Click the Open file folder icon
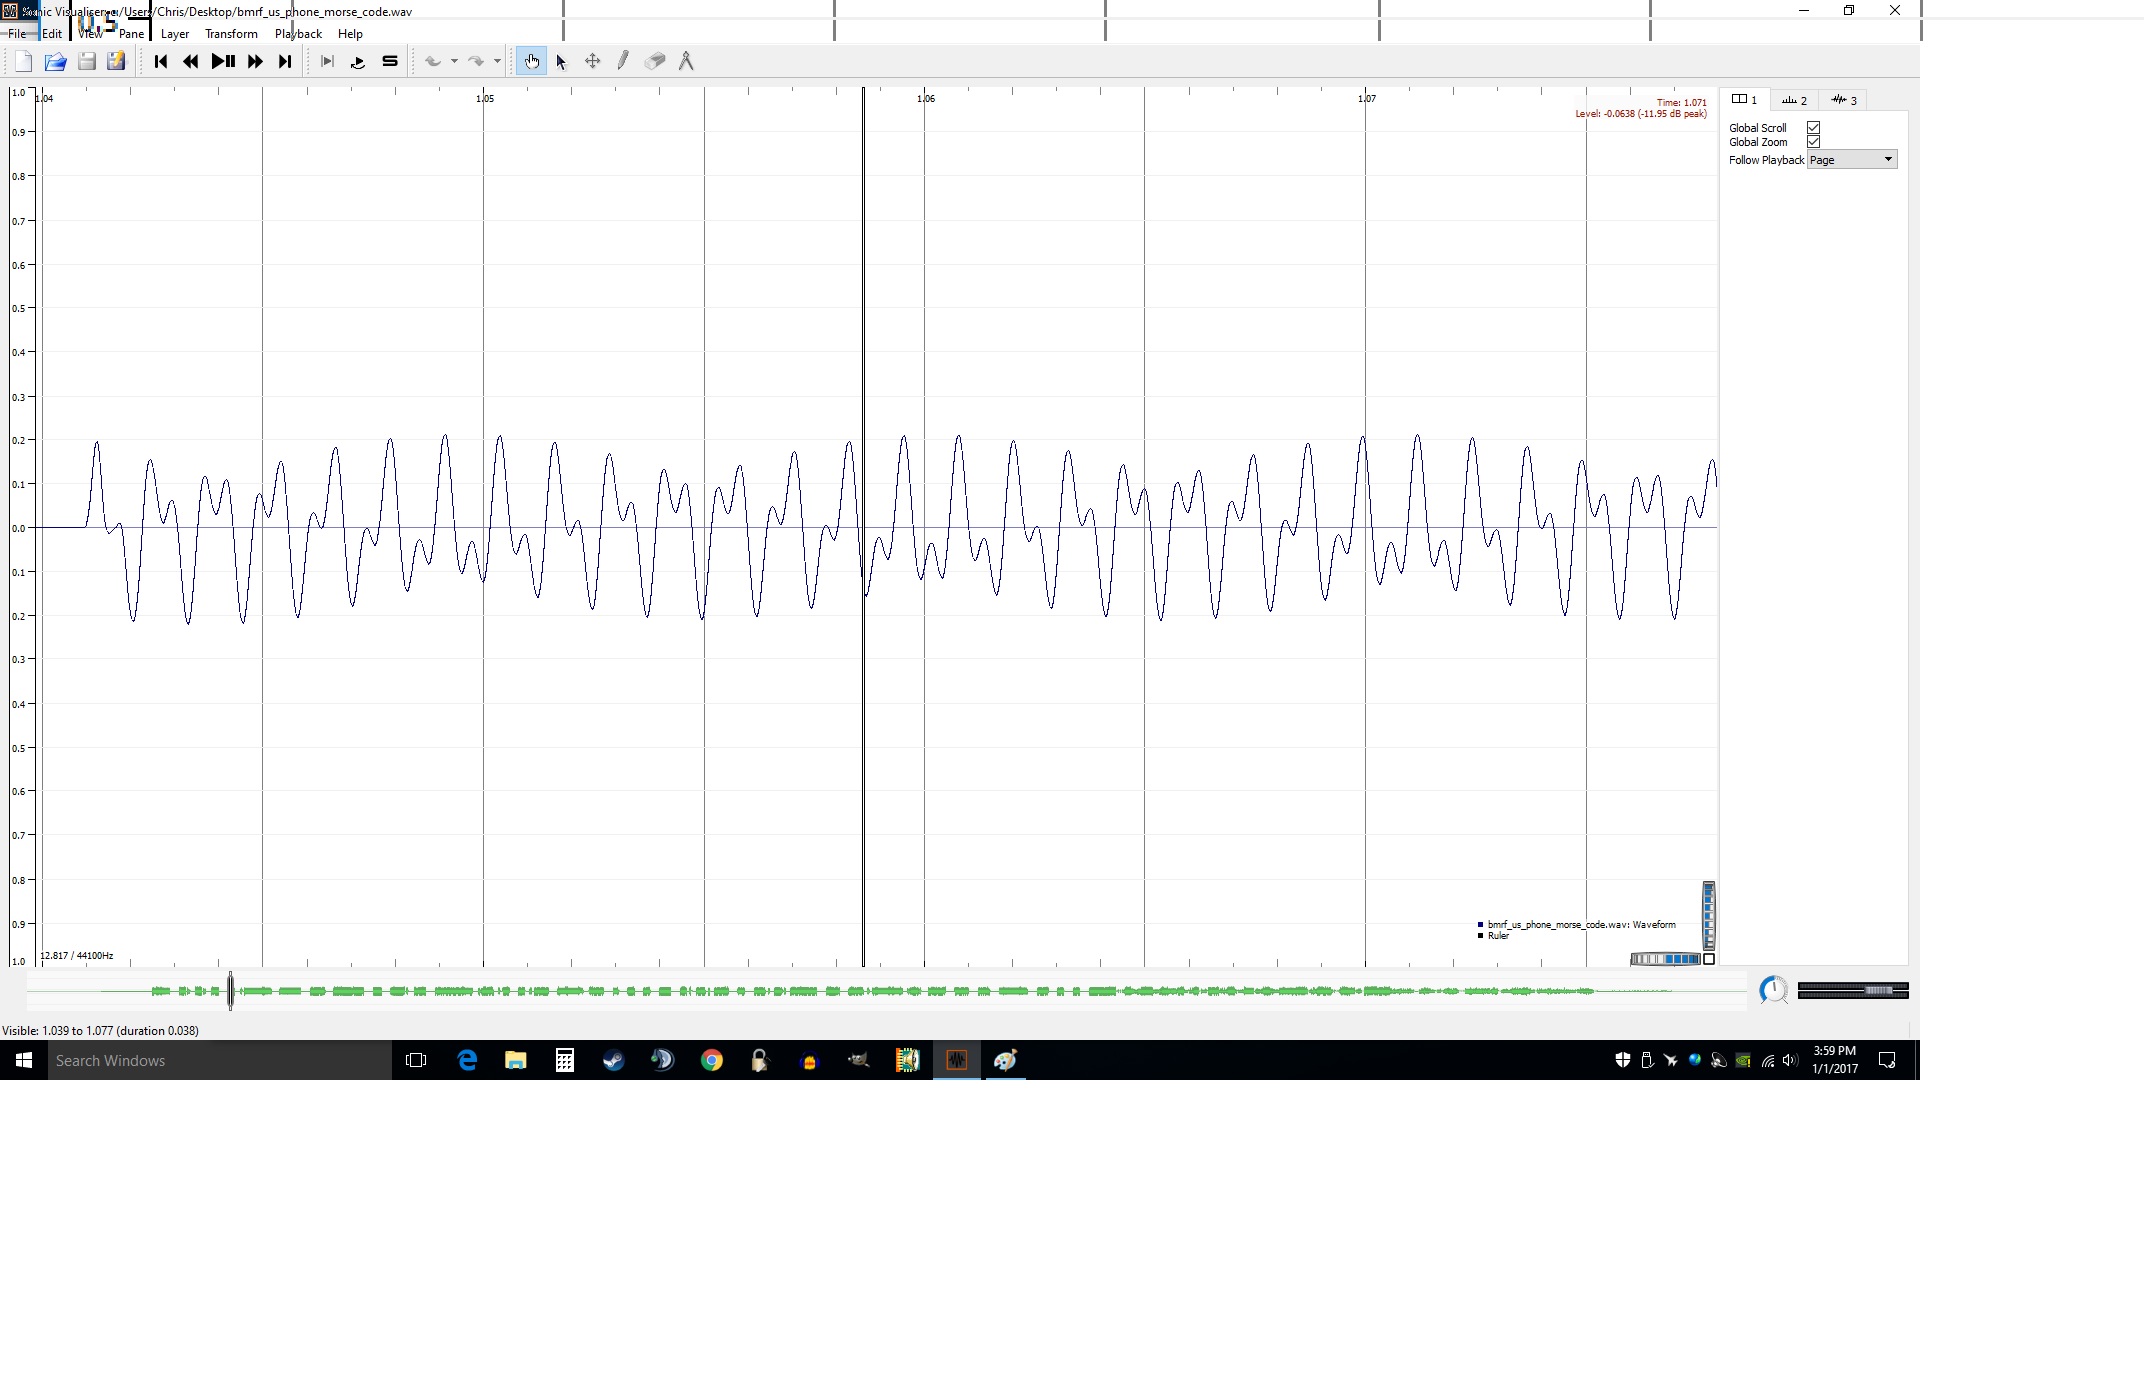Viewport: 2144px width, 1400px height. point(55,62)
